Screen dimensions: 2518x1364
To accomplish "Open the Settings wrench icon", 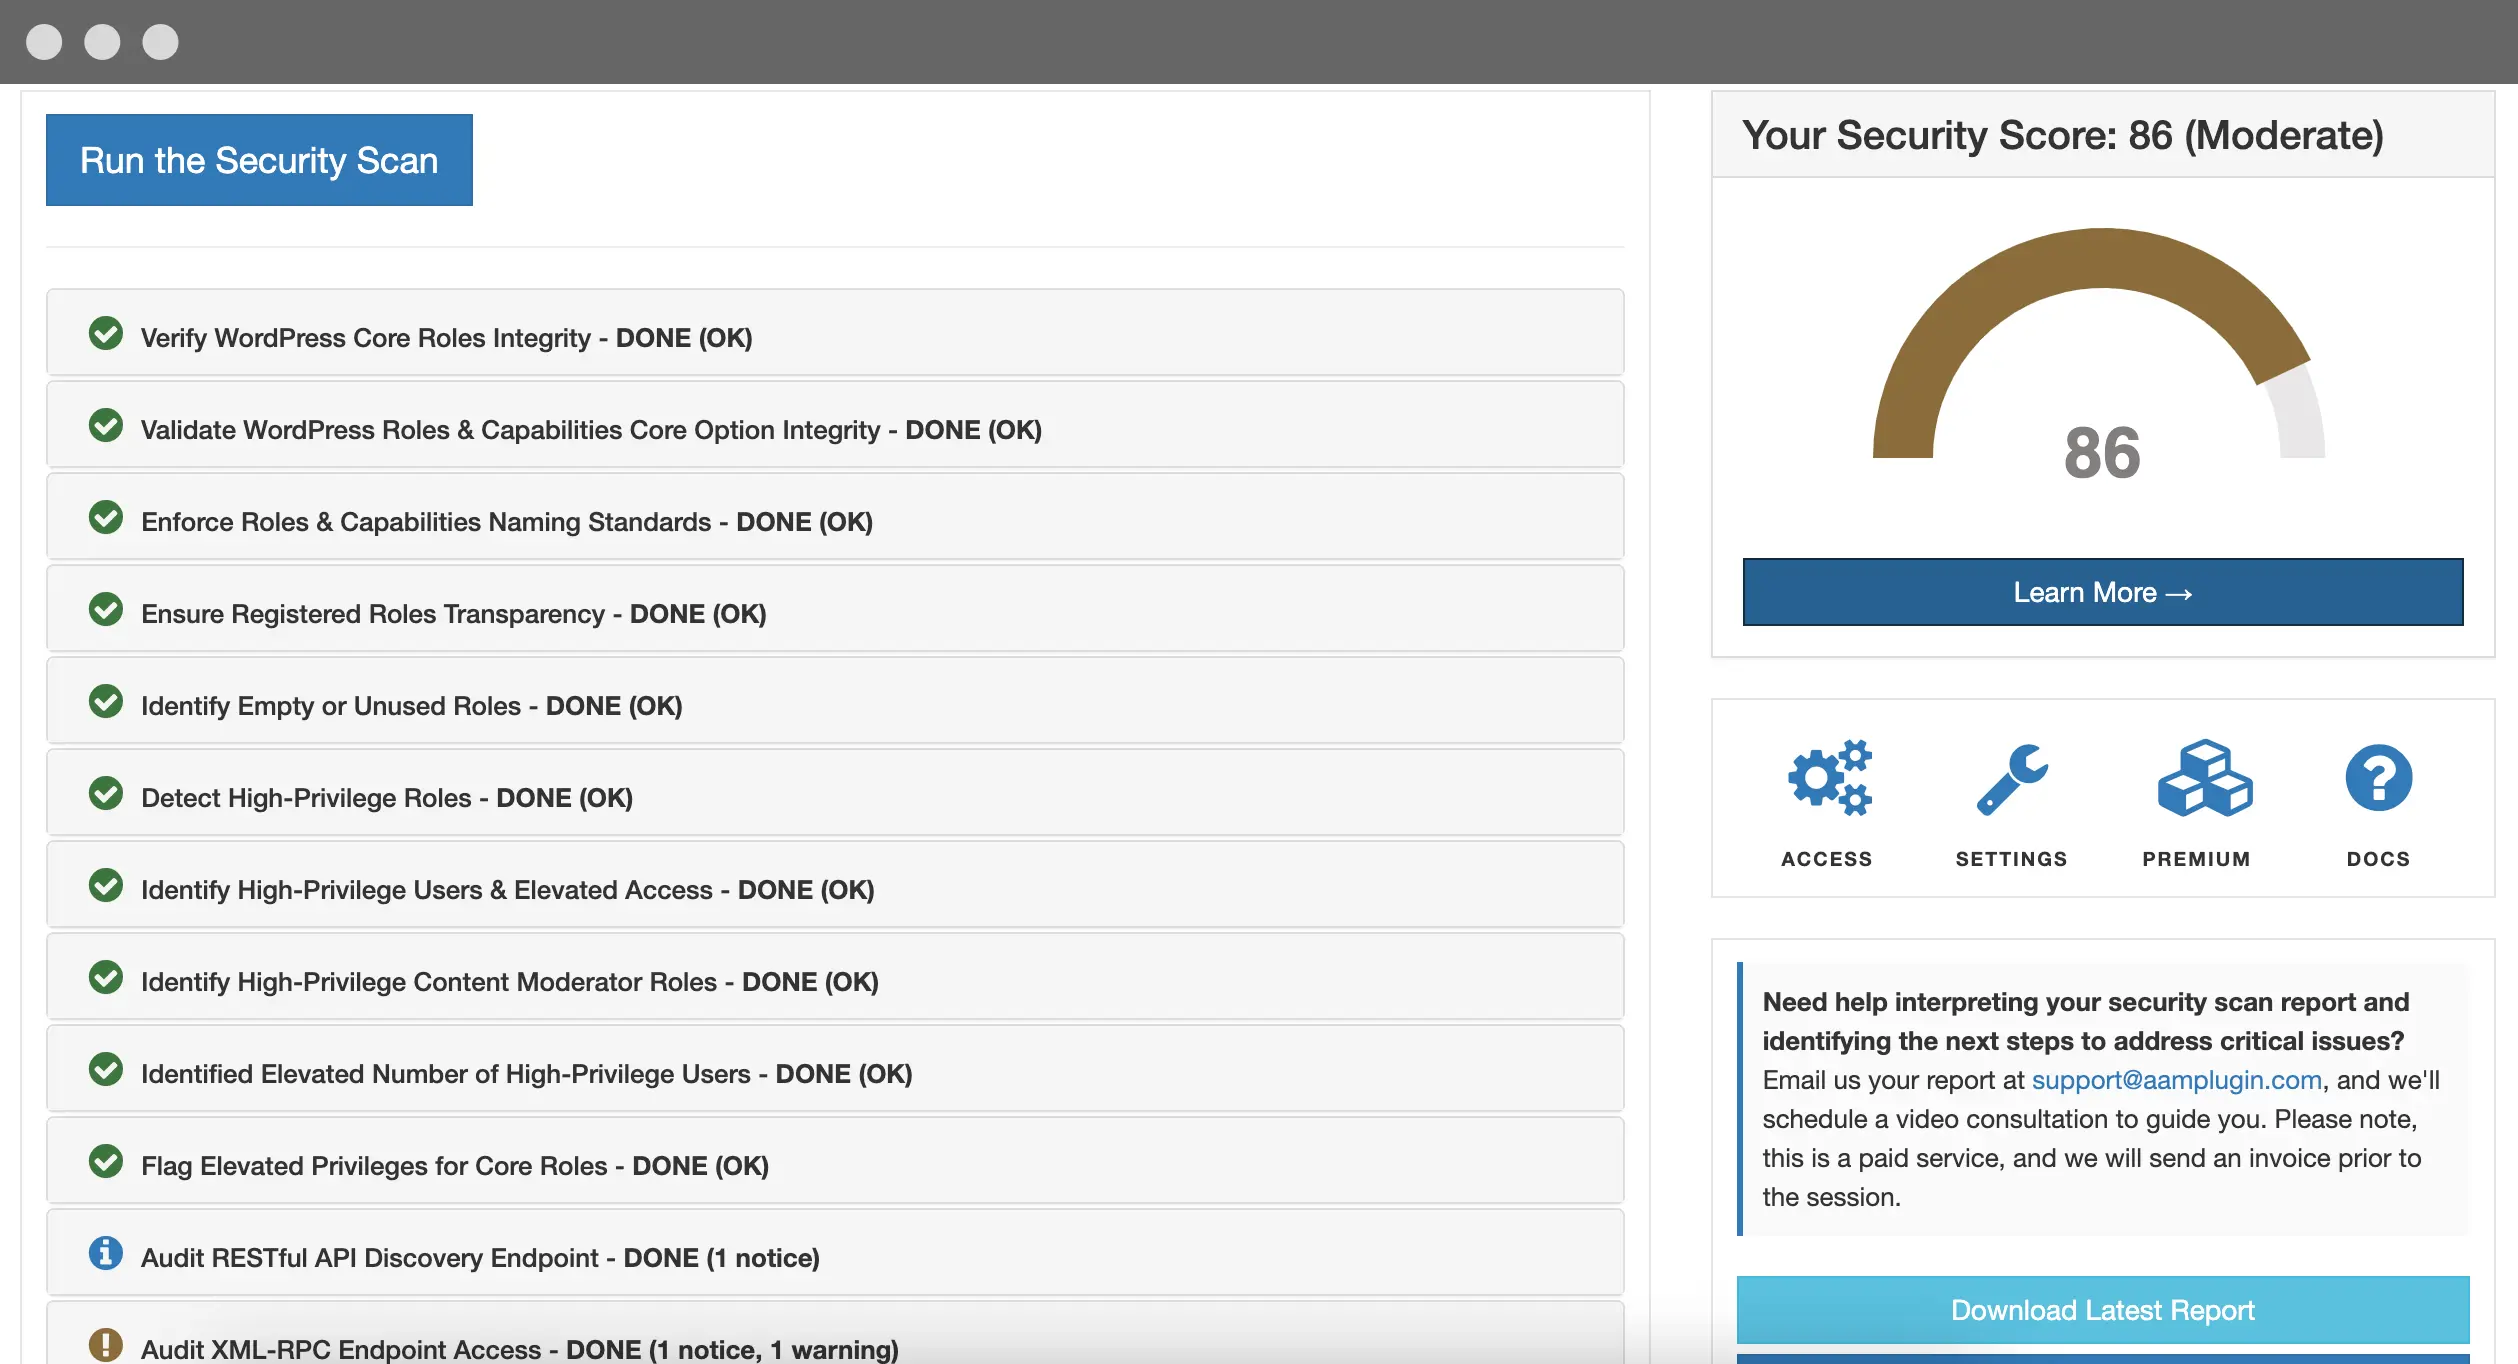I will [x=2012, y=778].
